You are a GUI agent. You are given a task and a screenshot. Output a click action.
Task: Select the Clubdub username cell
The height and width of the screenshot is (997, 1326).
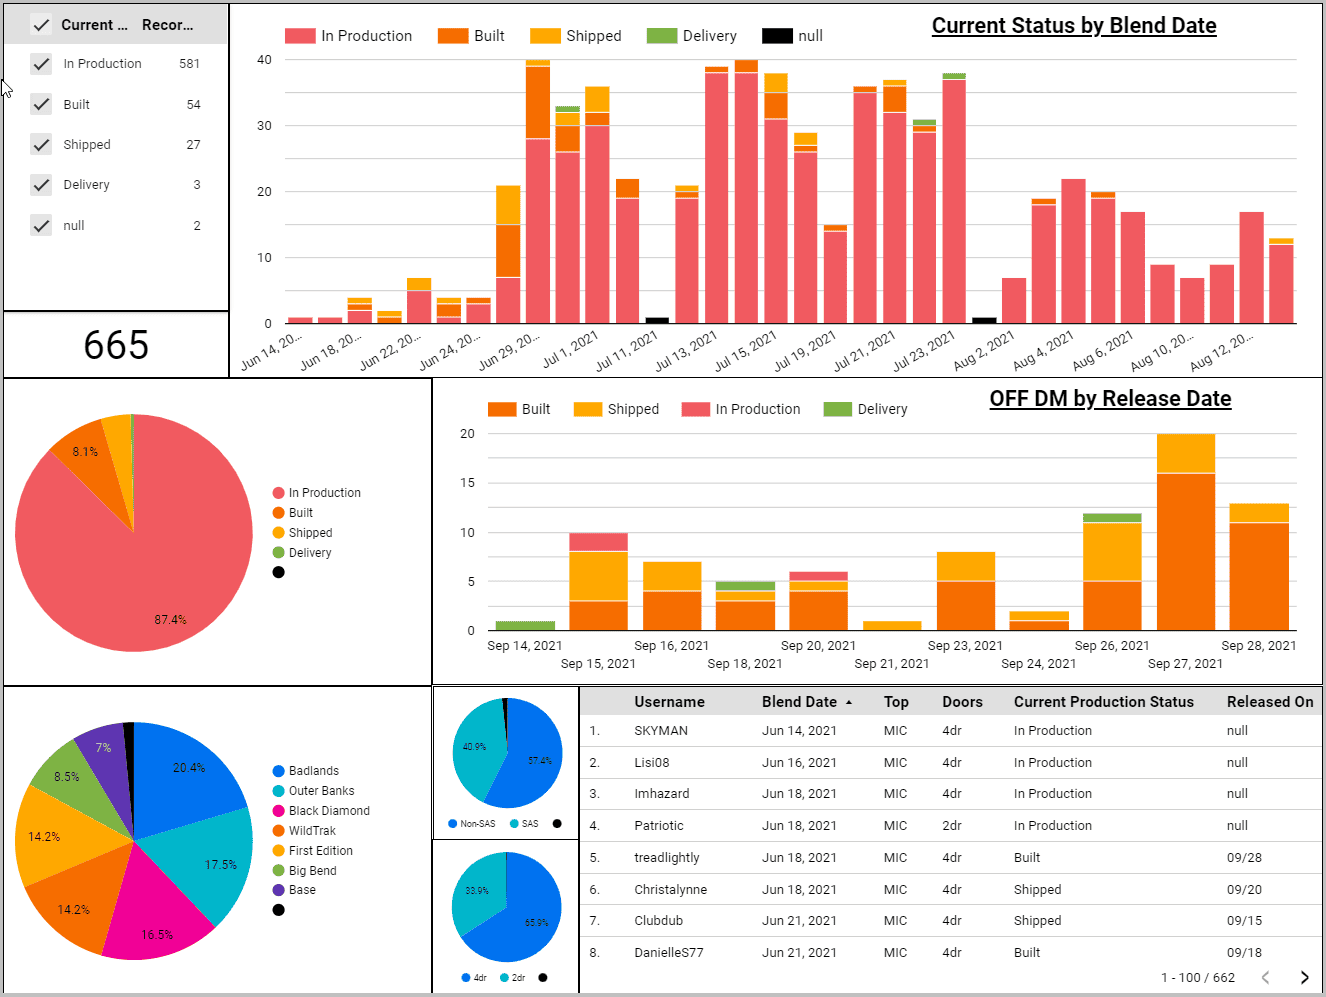[659, 921]
